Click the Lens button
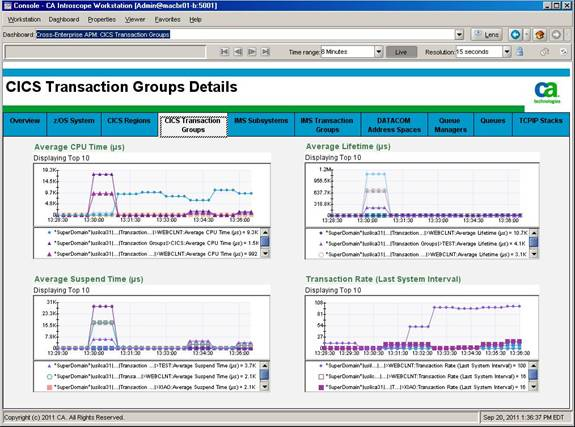Viewport: 575px width, 427px height. 487,34
